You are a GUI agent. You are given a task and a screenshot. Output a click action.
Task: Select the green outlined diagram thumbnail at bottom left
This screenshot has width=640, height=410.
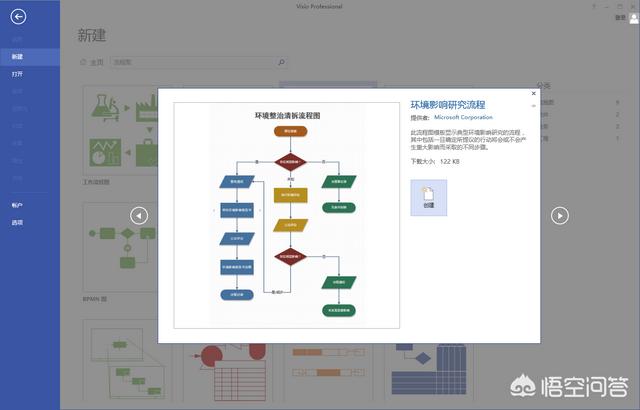click(127, 361)
